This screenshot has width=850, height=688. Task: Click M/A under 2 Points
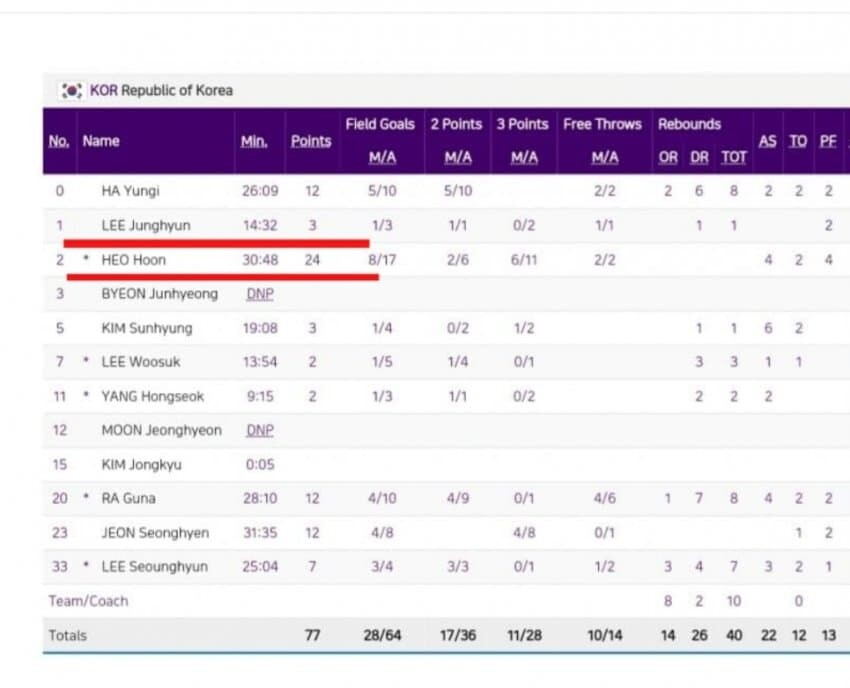[x=456, y=158]
